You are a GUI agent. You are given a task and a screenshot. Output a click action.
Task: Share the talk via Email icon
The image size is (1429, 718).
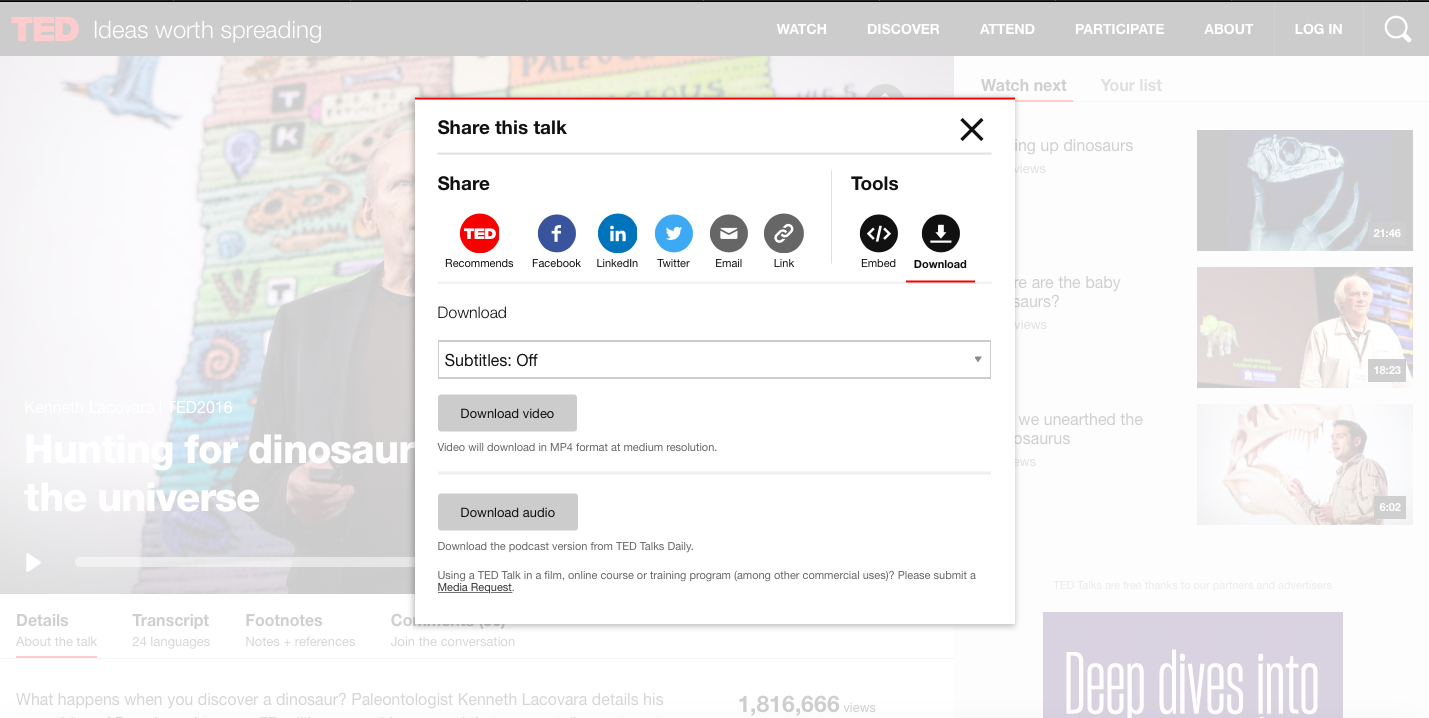(729, 234)
